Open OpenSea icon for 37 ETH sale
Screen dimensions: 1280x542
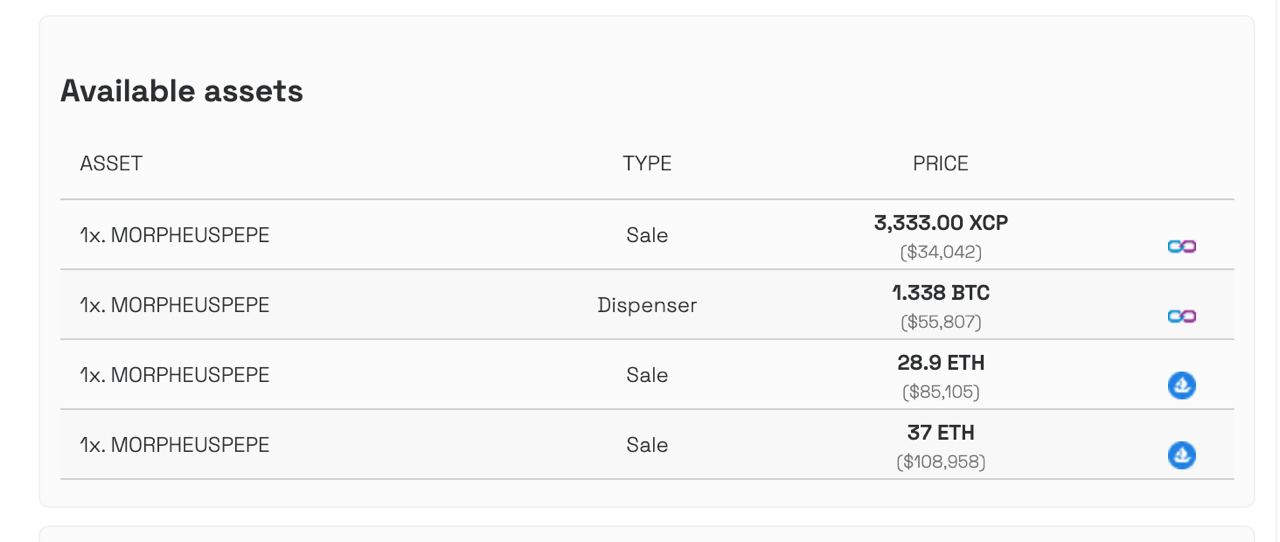click(x=1182, y=455)
